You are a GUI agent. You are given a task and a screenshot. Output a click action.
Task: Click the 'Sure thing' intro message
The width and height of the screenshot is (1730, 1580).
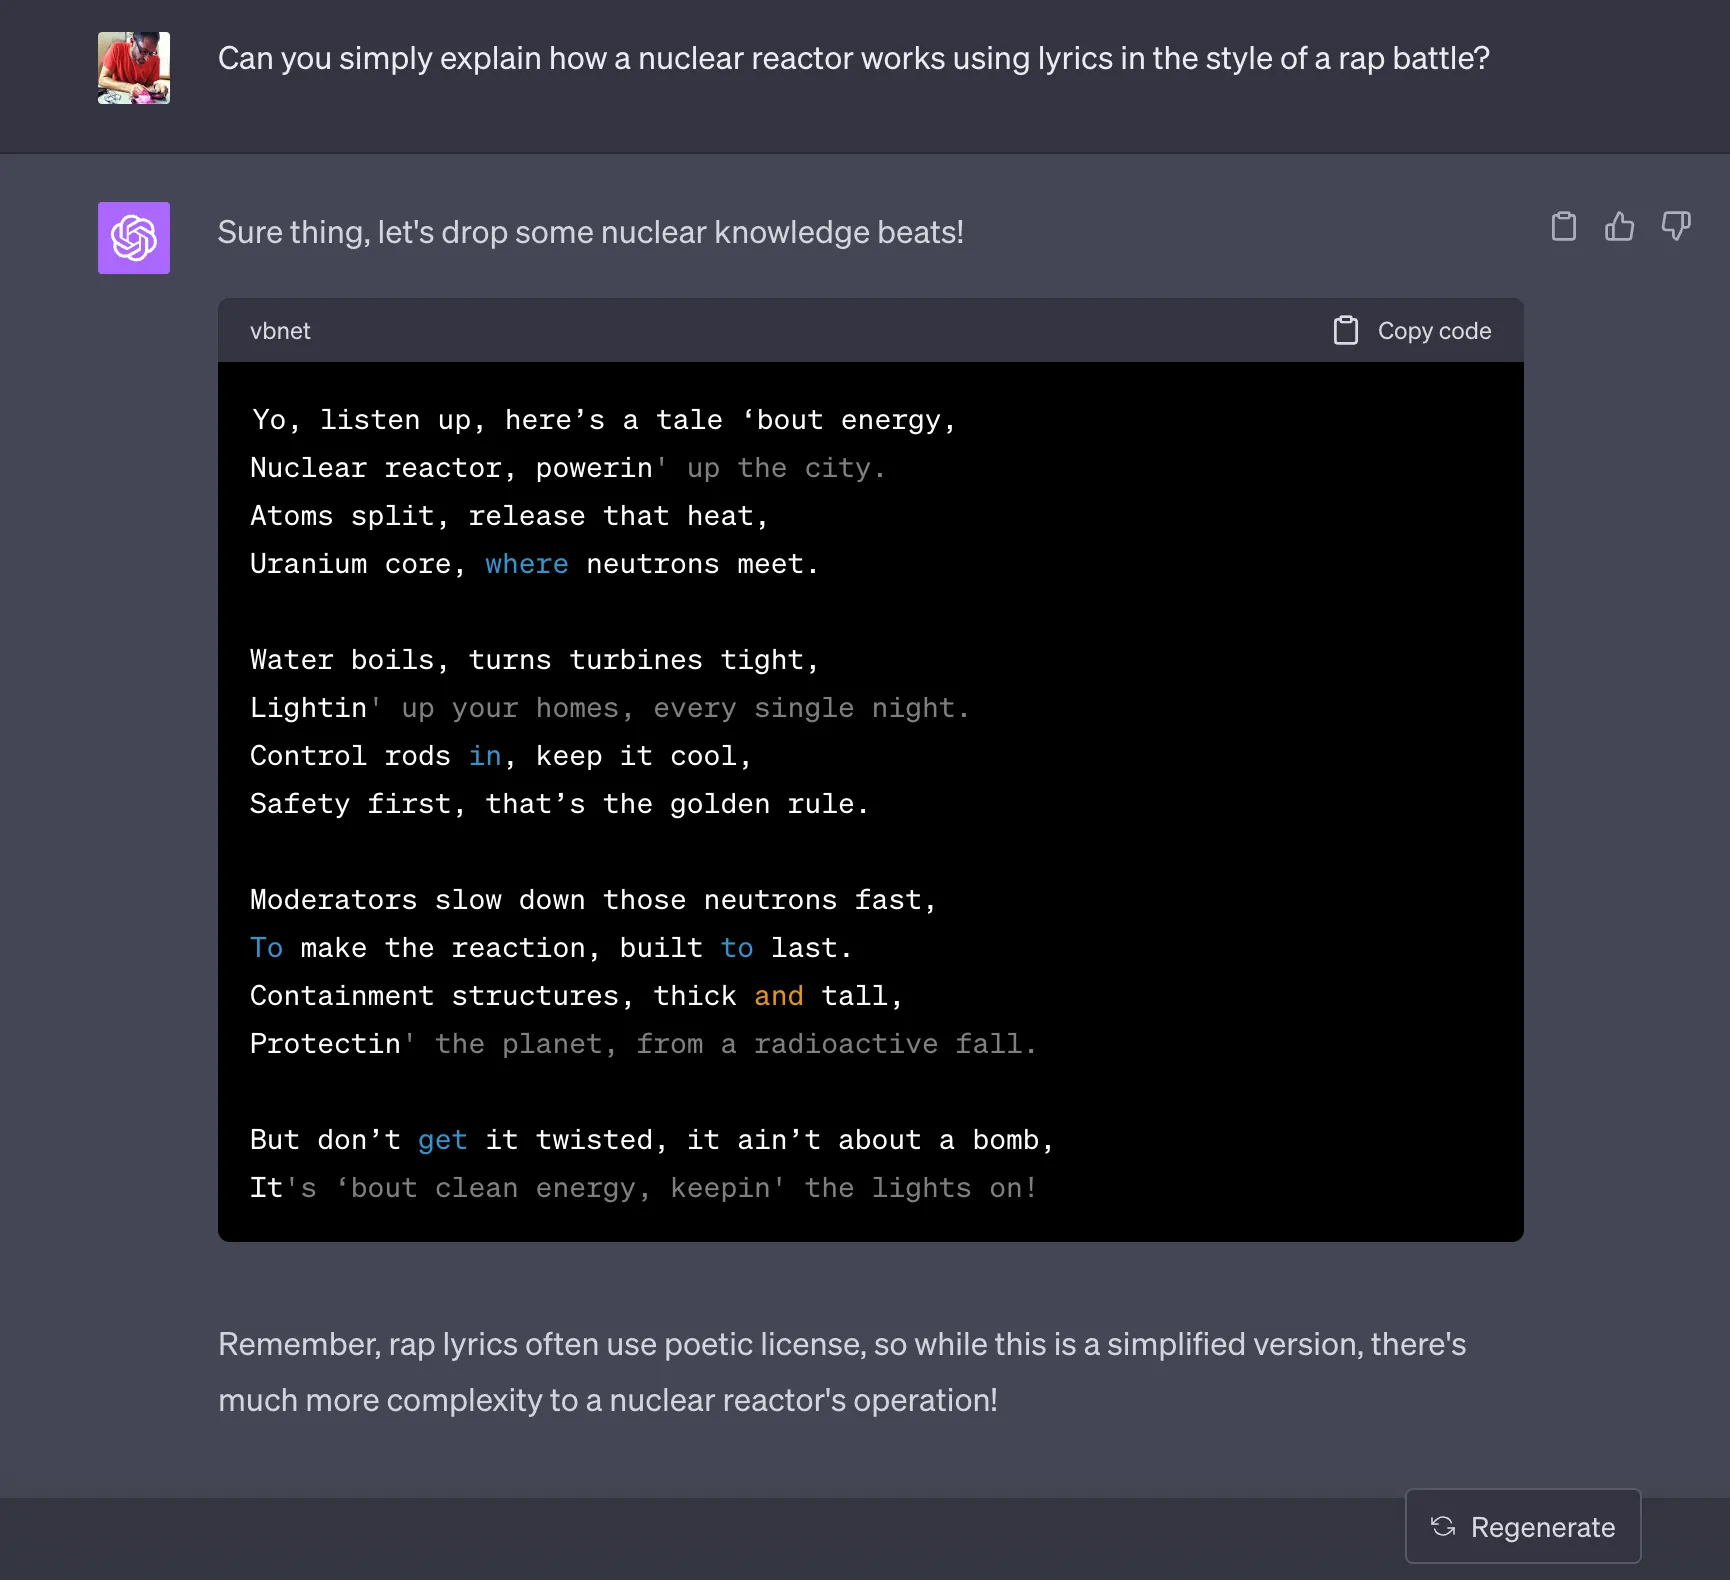[591, 232]
